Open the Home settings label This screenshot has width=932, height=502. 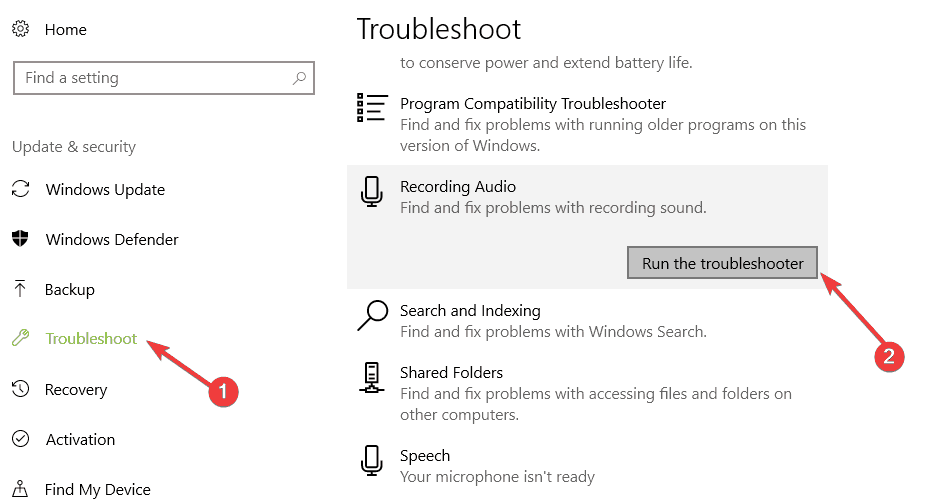point(65,30)
